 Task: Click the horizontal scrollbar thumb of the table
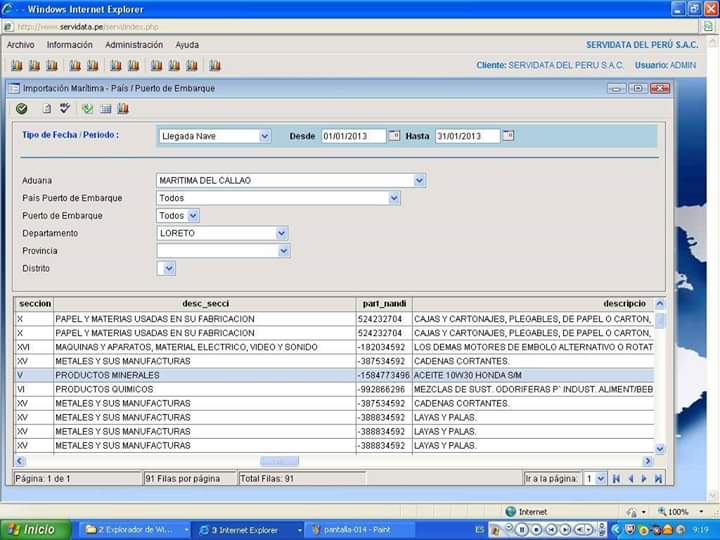pyautogui.click(x=279, y=461)
